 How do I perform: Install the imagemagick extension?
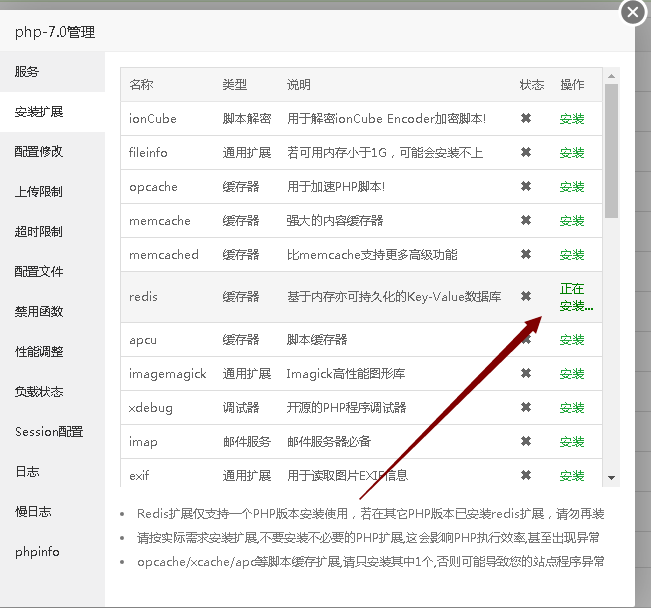coord(572,374)
